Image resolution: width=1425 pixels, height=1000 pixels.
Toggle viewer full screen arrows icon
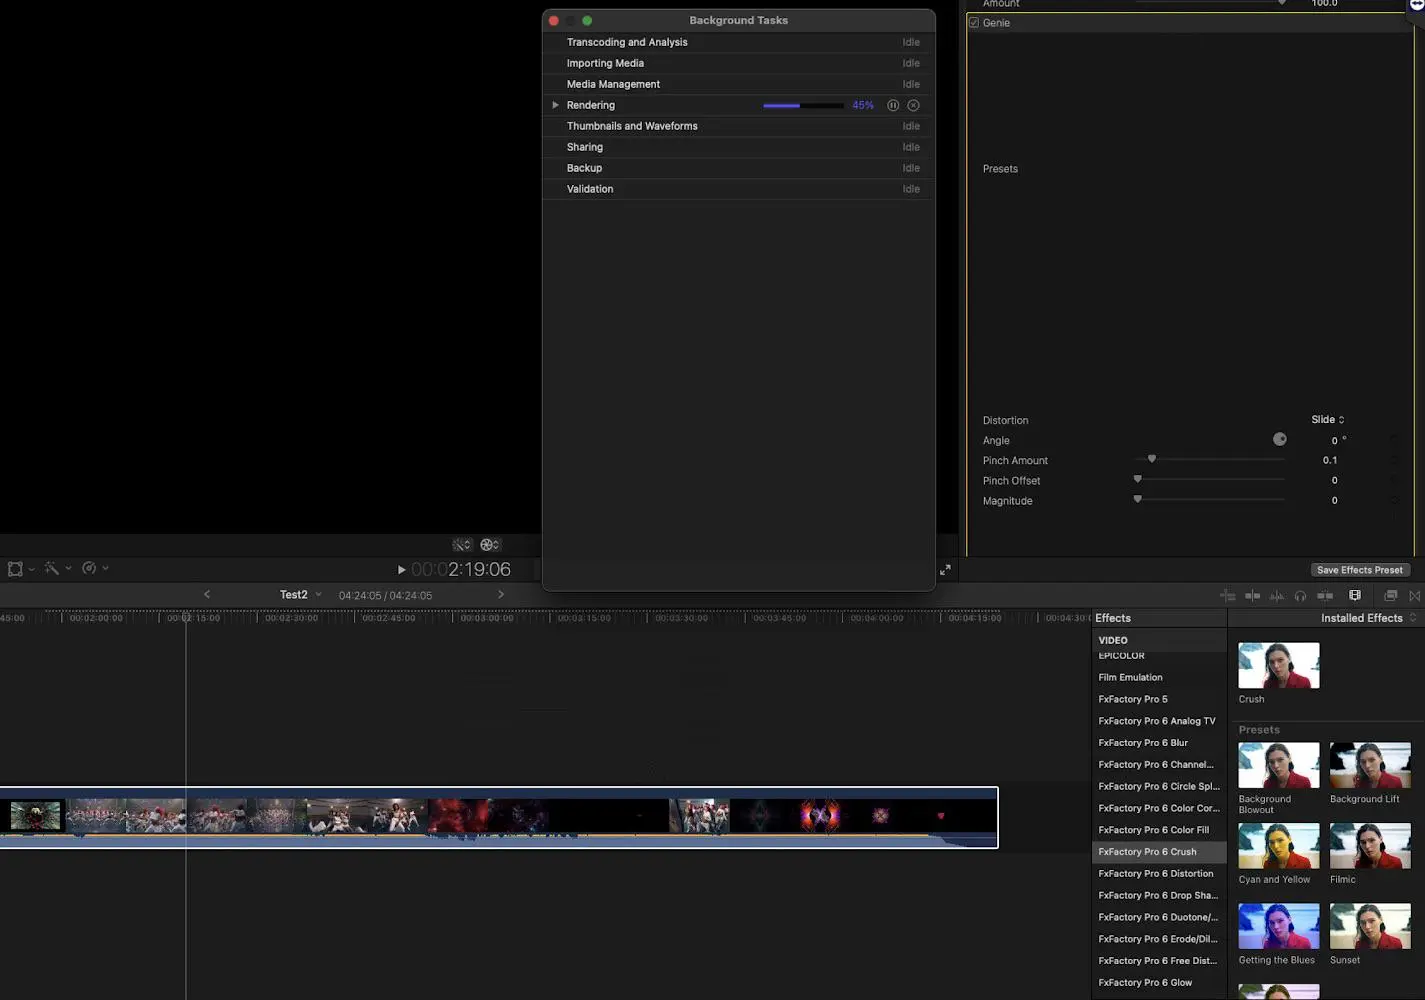pyautogui.click(x=945, y=570)
